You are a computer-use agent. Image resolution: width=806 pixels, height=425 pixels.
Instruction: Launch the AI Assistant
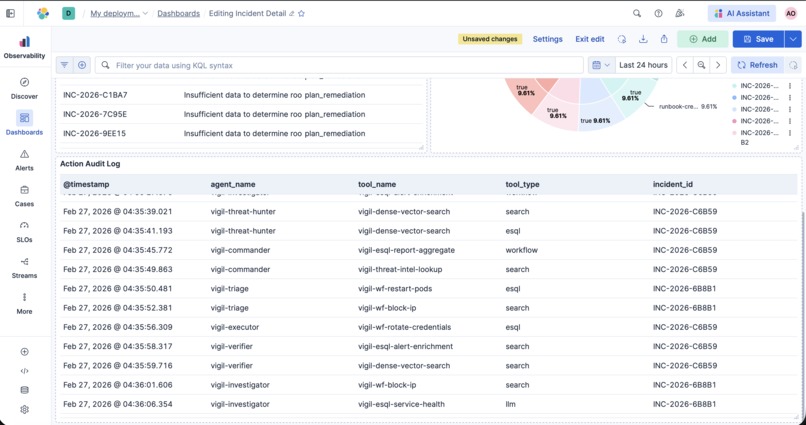[742, 13]
